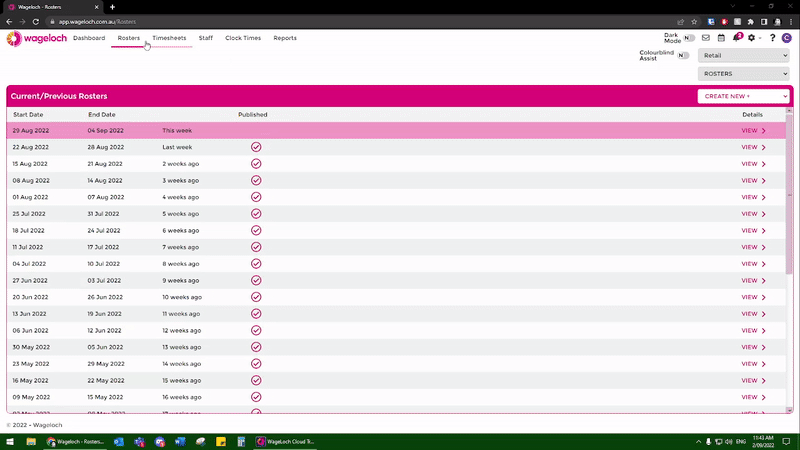Click the Wageloch logo
This screenshot has width=800, height=450.
(36, 38)
